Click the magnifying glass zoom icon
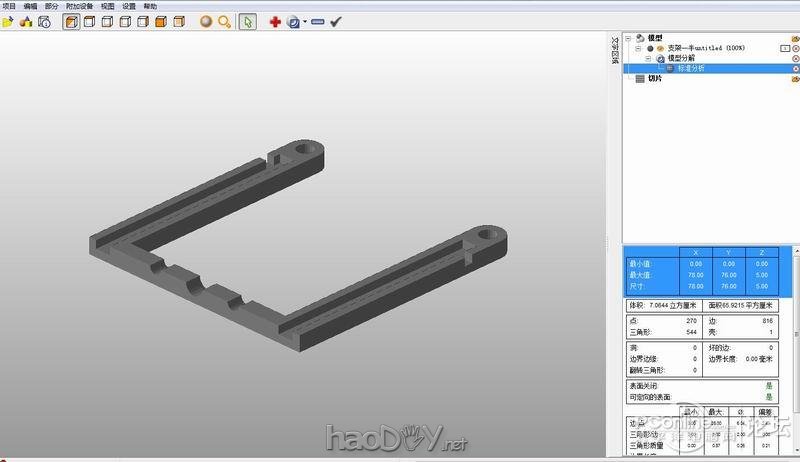 point(225,21)
